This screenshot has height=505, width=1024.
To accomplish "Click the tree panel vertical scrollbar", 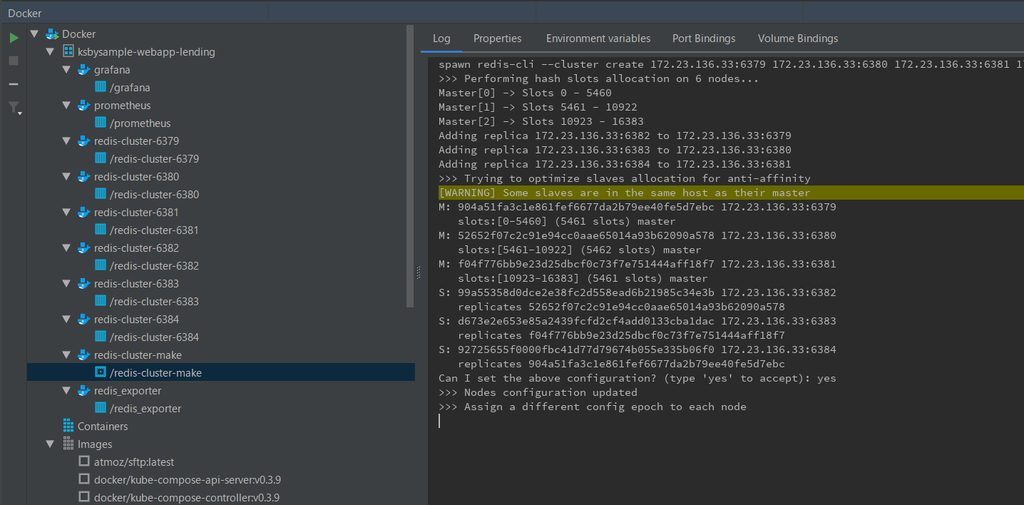I will (410, 167).
